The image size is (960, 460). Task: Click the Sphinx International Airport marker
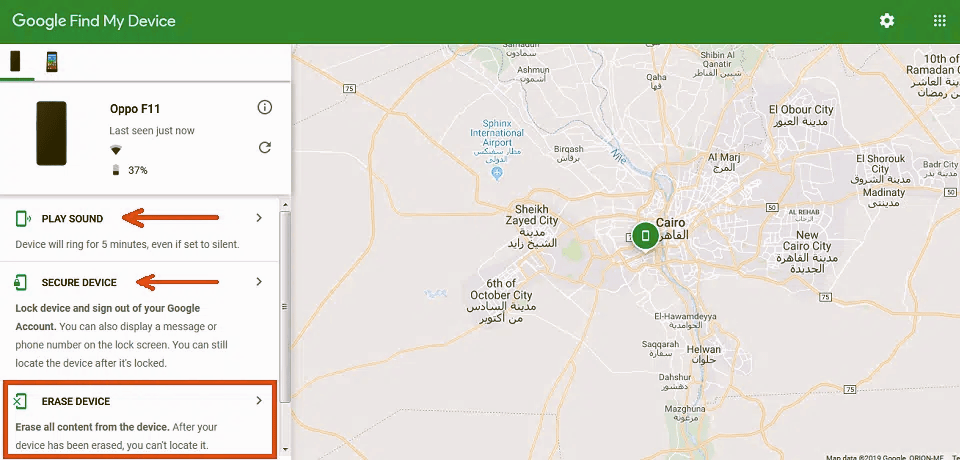[497, 174]
